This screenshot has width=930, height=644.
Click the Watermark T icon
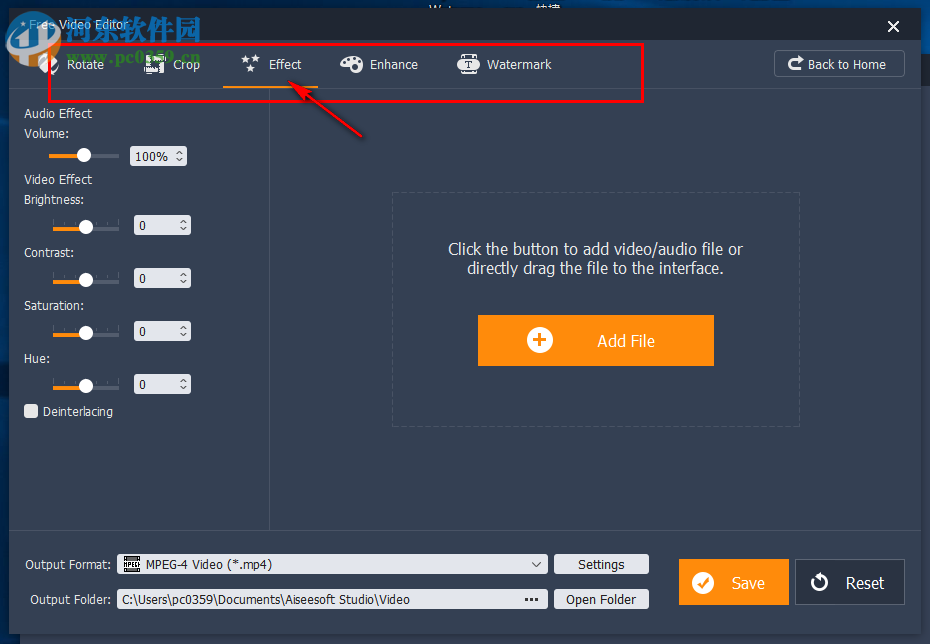click(x=468, y=64)
